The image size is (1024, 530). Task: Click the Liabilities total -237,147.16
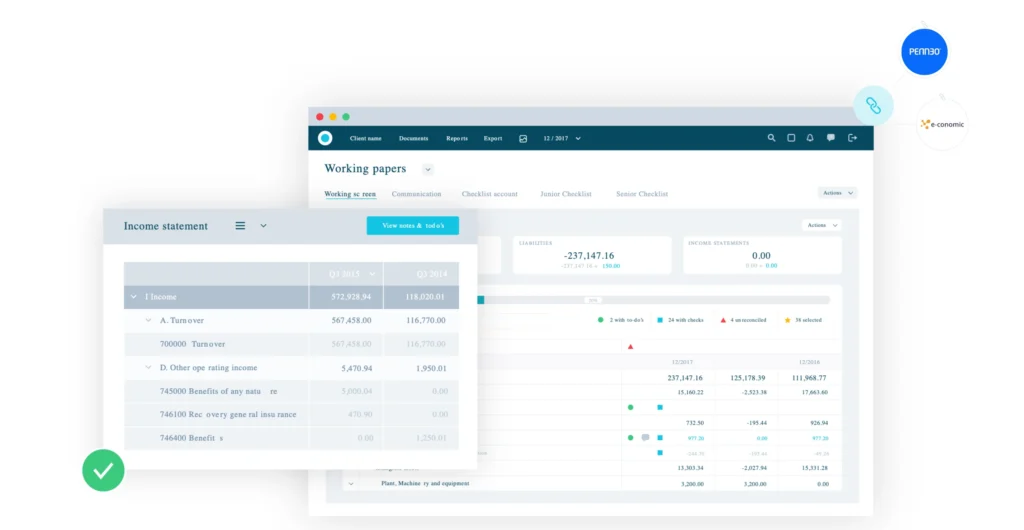[x=589, y=255]
